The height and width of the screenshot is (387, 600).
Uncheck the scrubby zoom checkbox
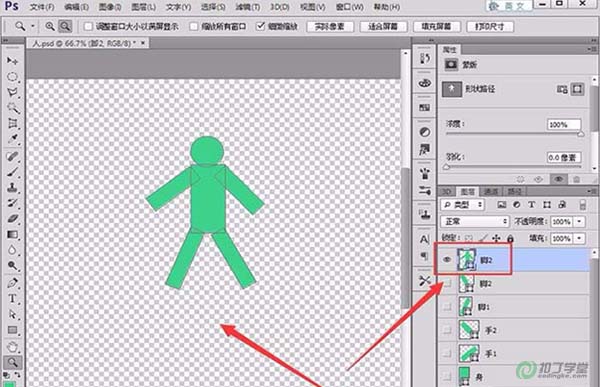(261, 26)
